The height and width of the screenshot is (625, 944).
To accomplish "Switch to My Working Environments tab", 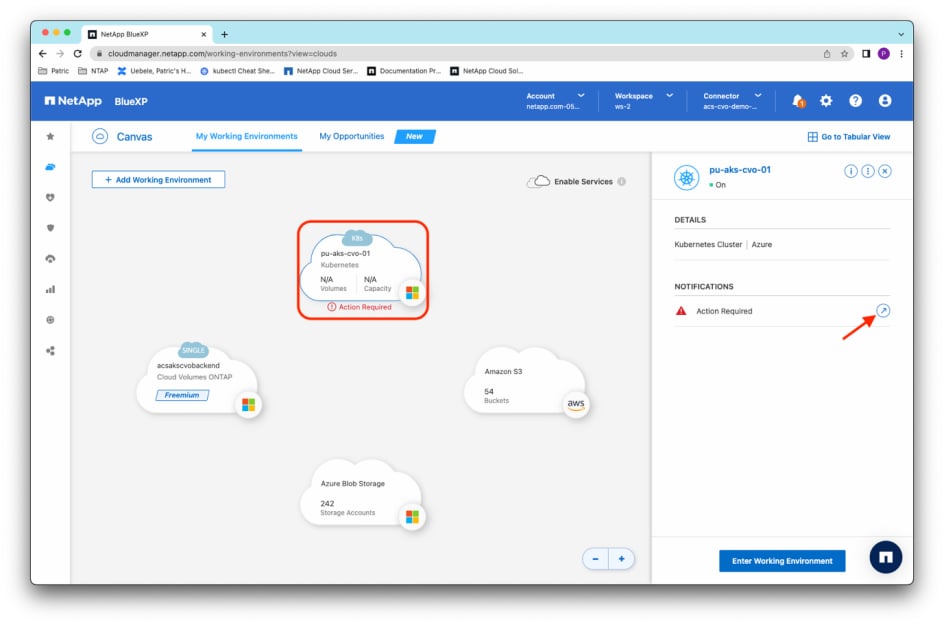I will point(246,137).
